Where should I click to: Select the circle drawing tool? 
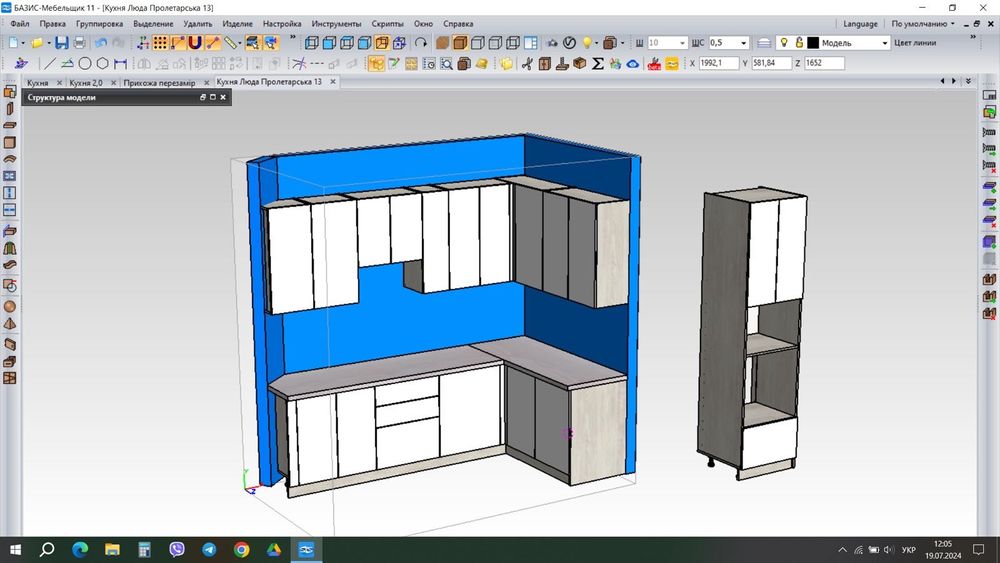(84, 63)
